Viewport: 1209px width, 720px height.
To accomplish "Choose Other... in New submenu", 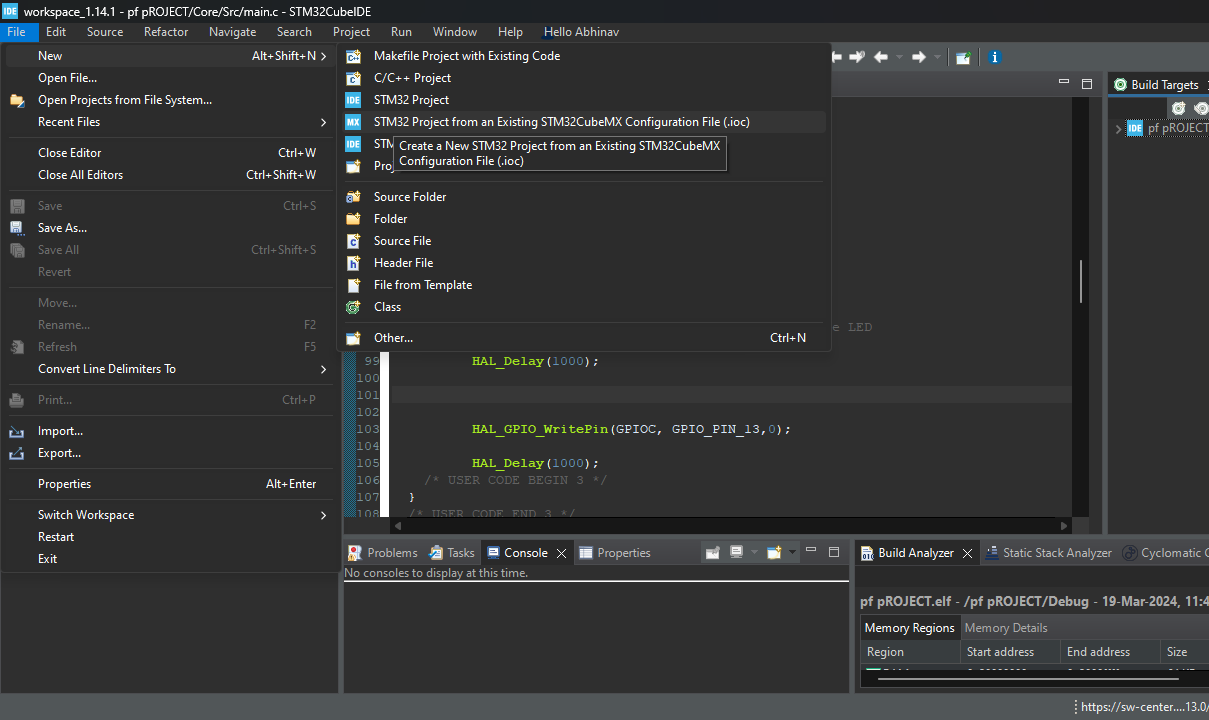I will pyautogui.click(x=584, y=338).
